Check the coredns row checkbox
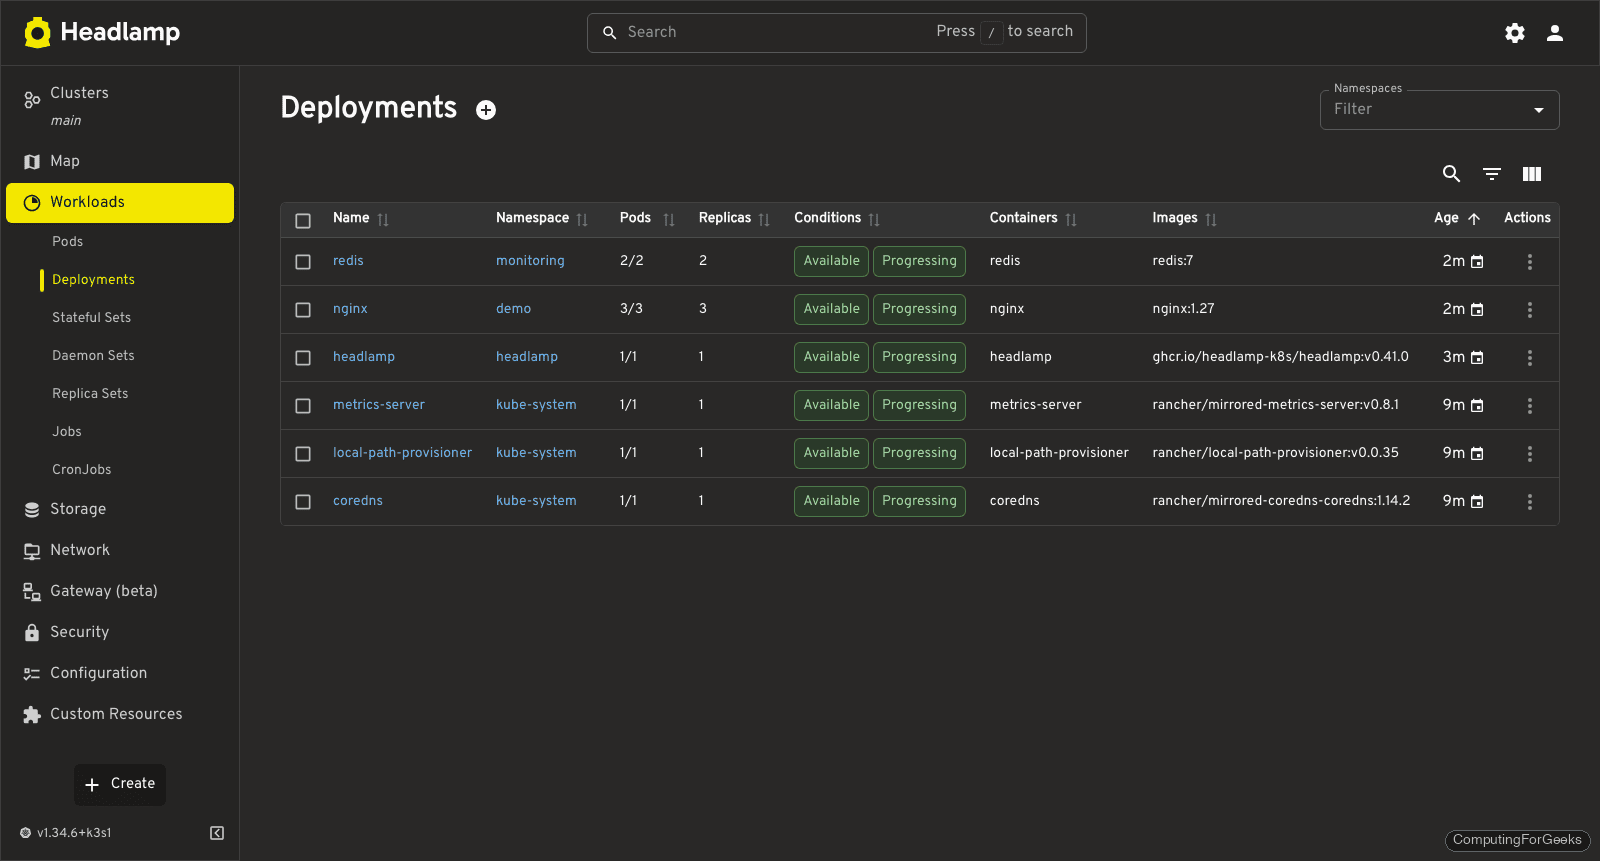 click(303, 502)
